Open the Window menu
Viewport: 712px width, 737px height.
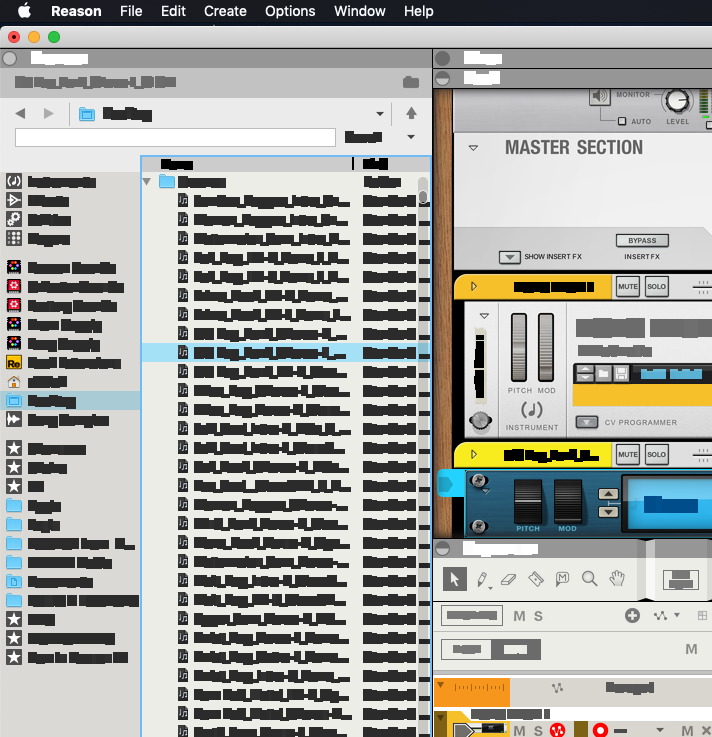(360, 11)
